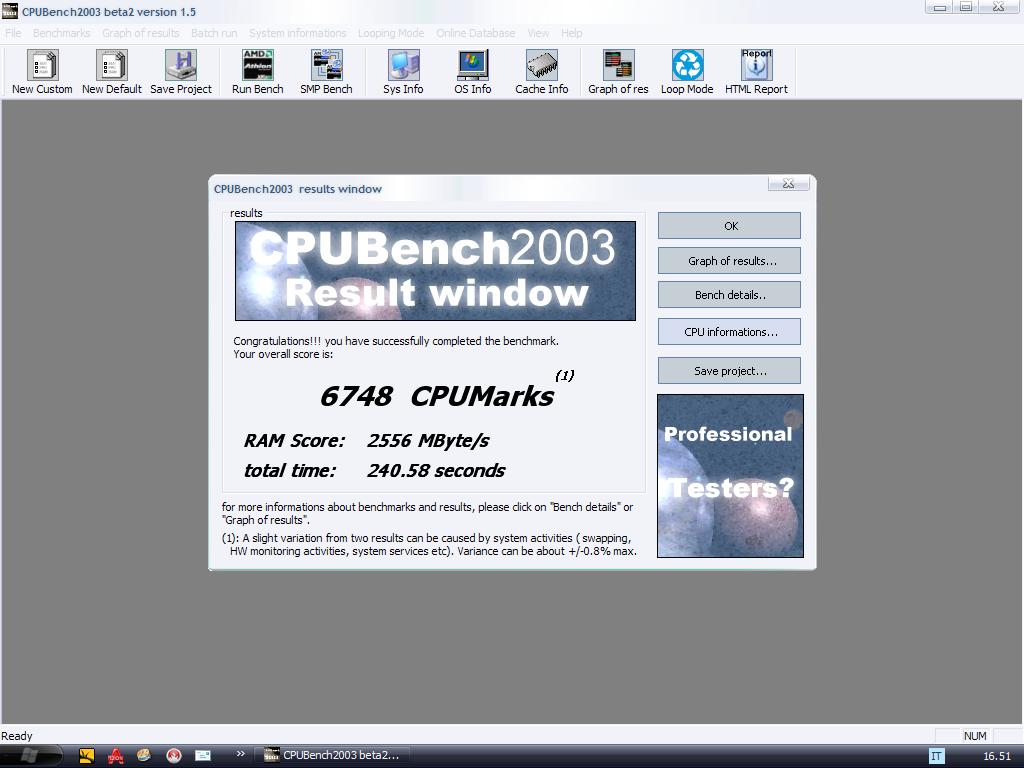Click the 16.51 clock in the tray
This screenshot has height=768, width=1024.
click(x=997, y=756)
